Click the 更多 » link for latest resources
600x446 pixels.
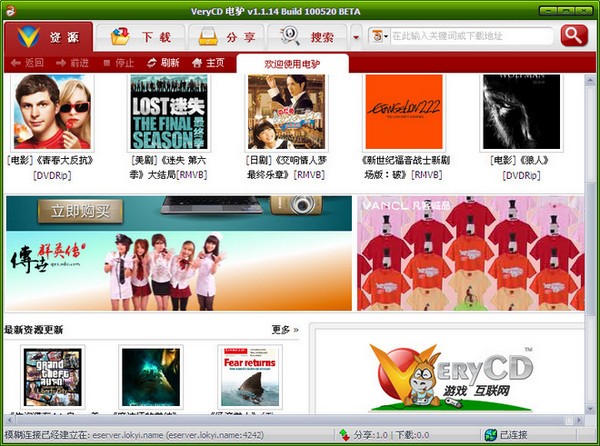coord(285,329)
